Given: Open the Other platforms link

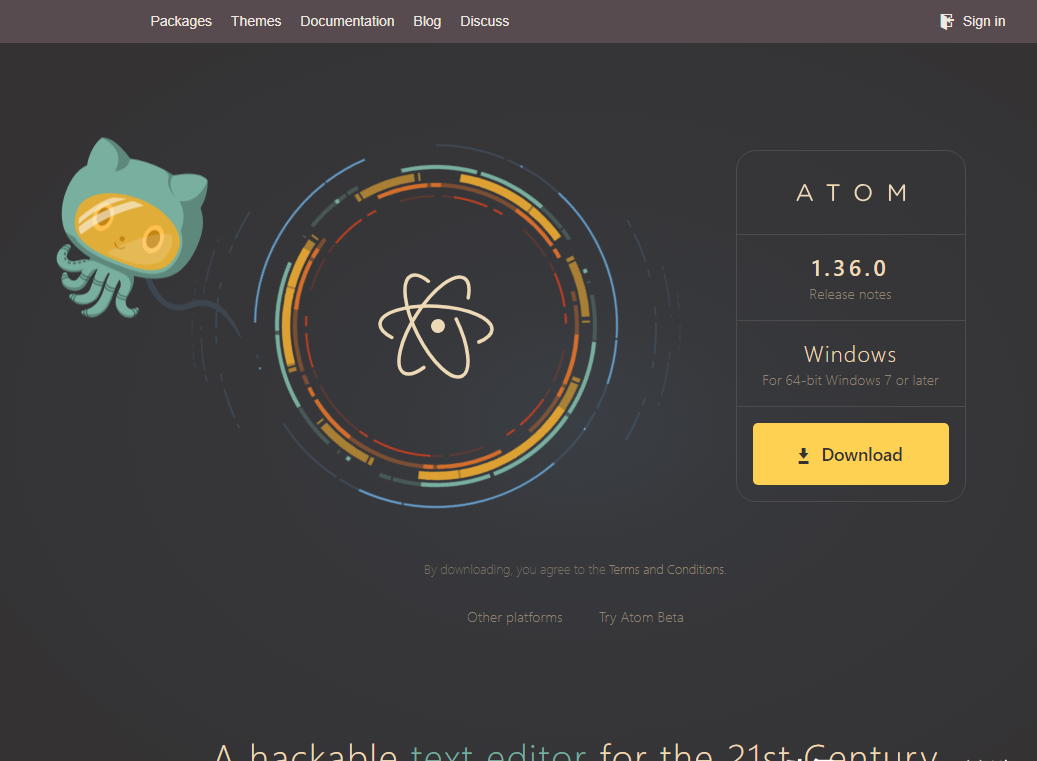Looking at the screenshot, I should pos(515,617).
